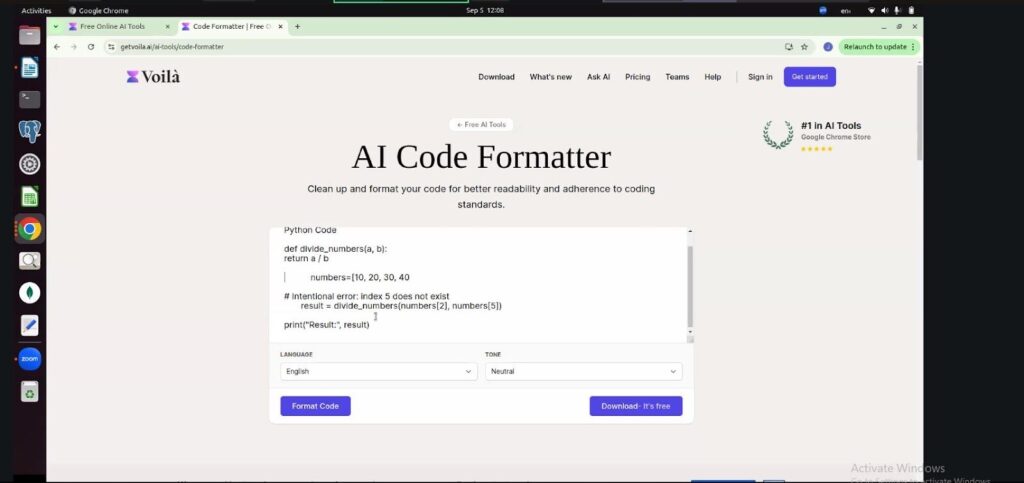Click the code box scroll up arrow
Screen dimensions: 1024x483
pos(690,231)
